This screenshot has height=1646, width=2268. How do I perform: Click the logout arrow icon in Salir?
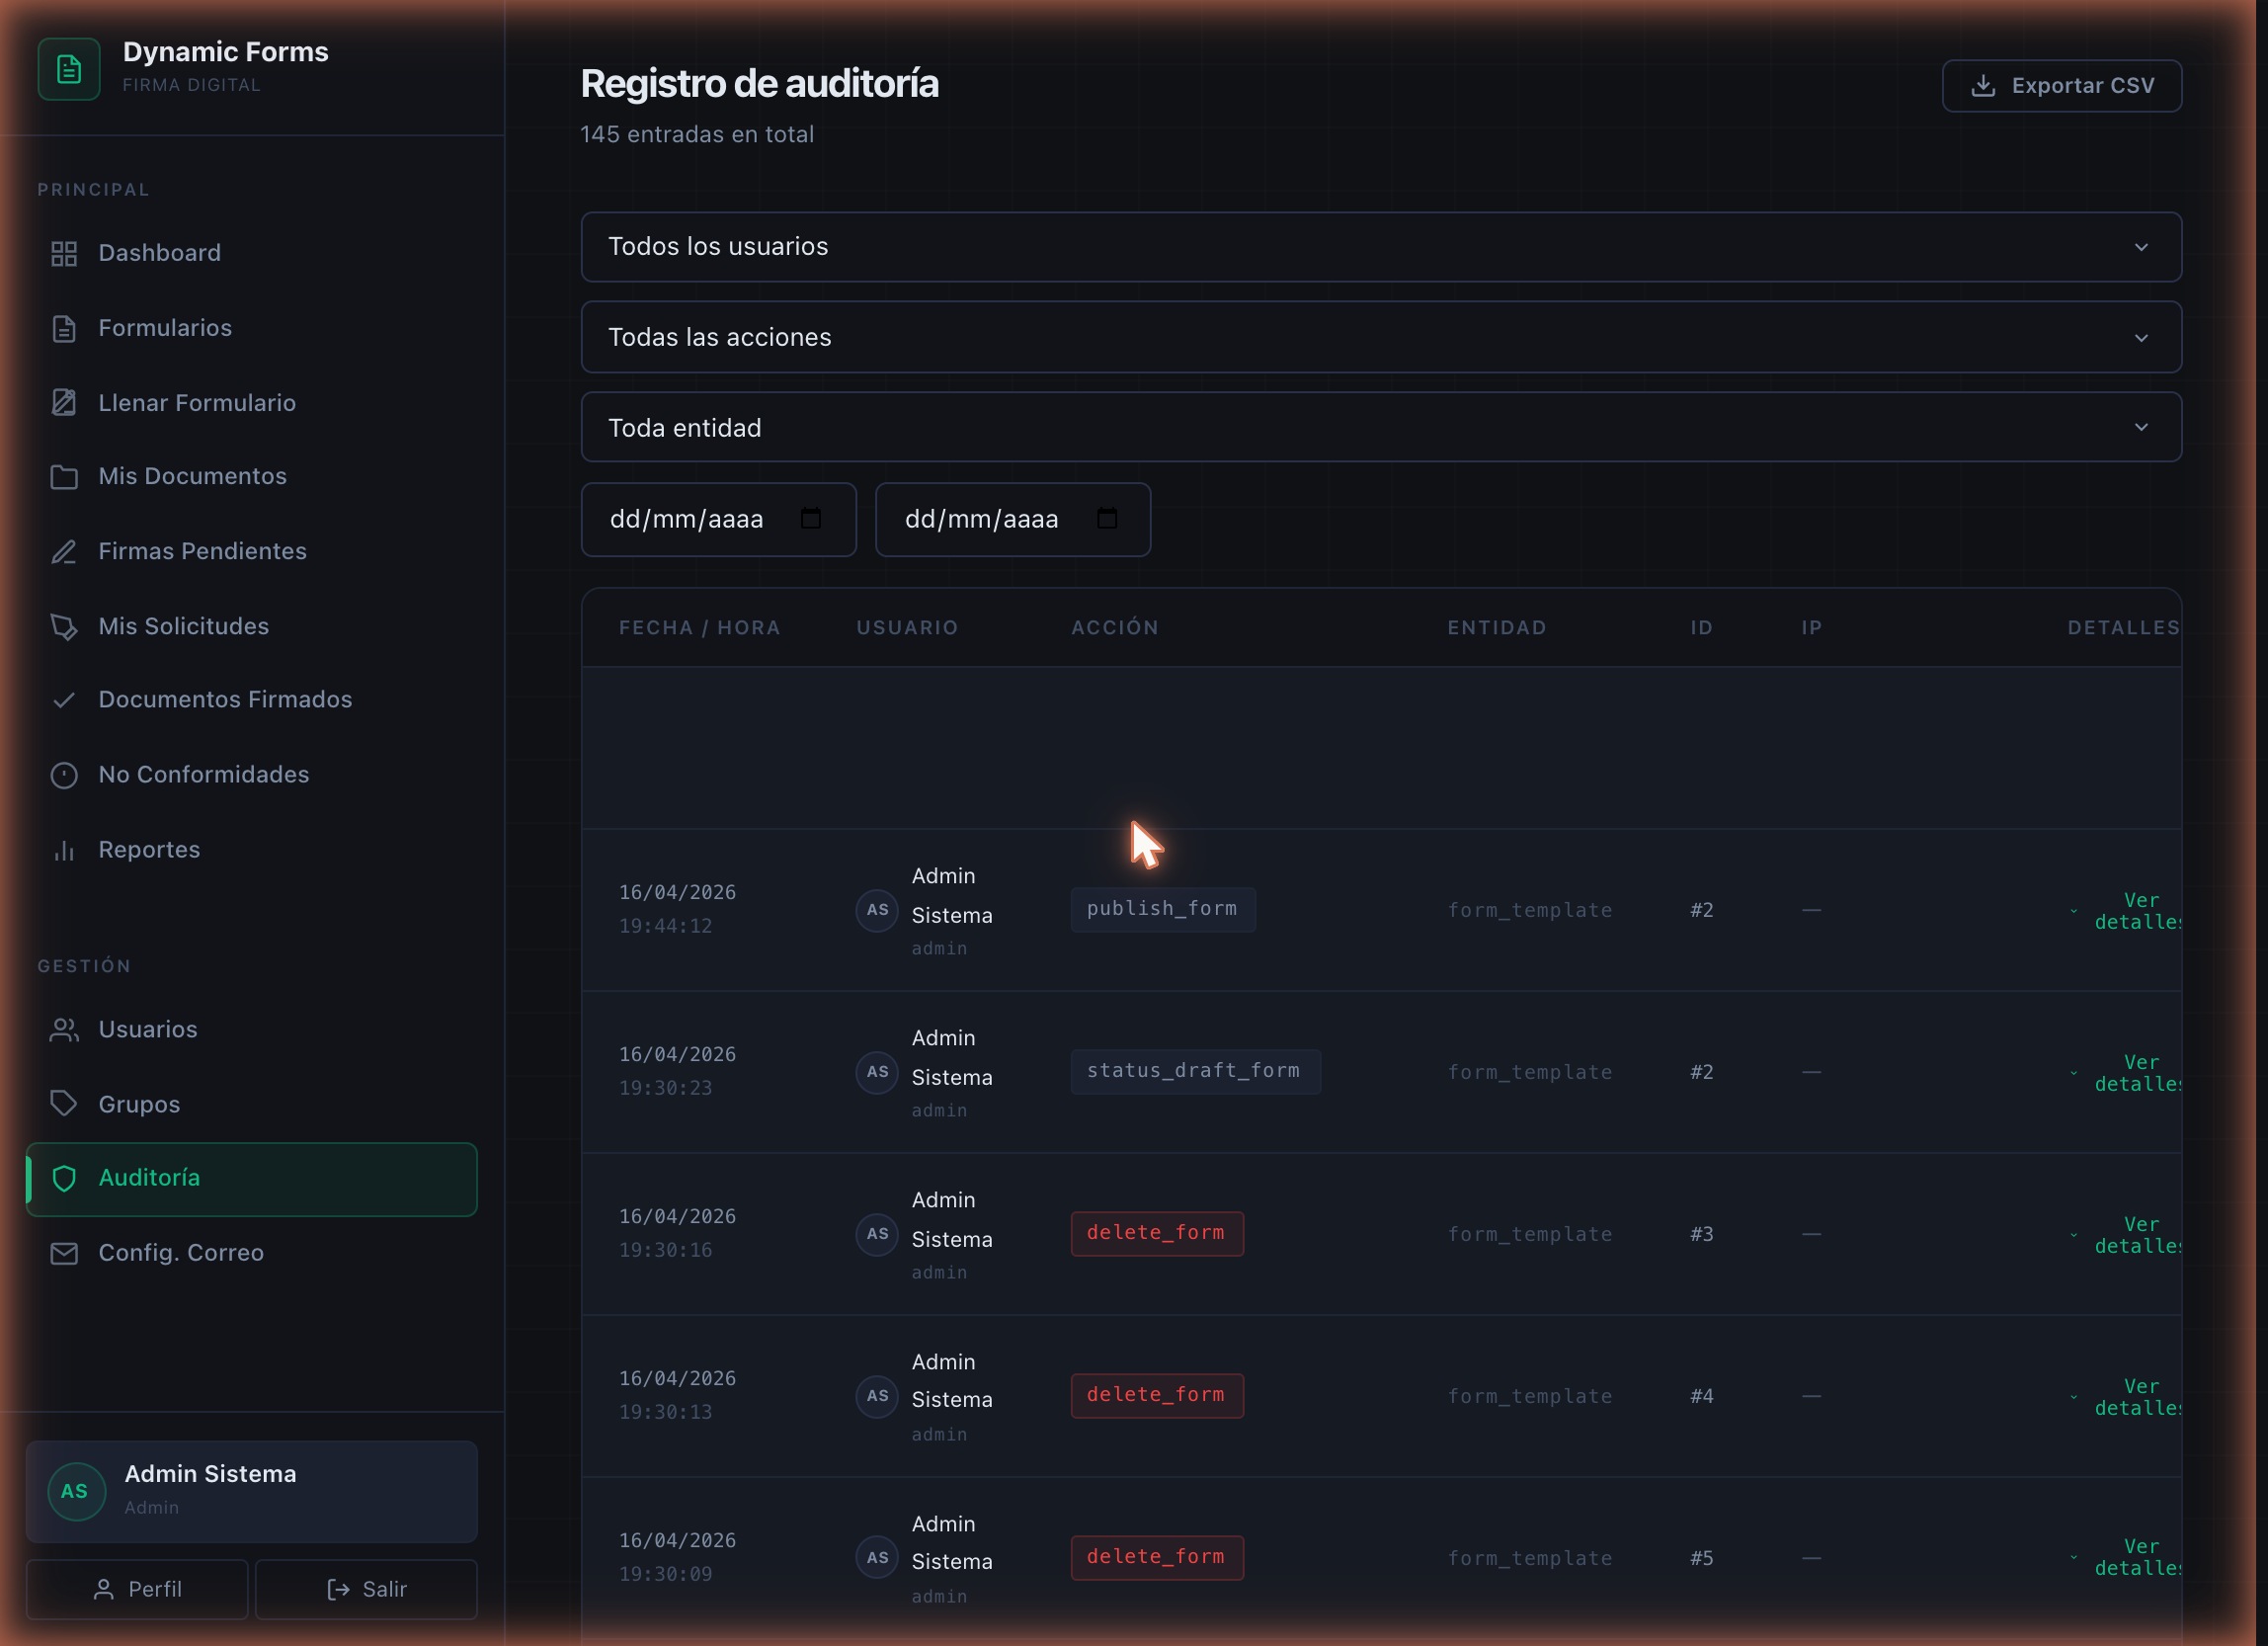(339, 1589)
